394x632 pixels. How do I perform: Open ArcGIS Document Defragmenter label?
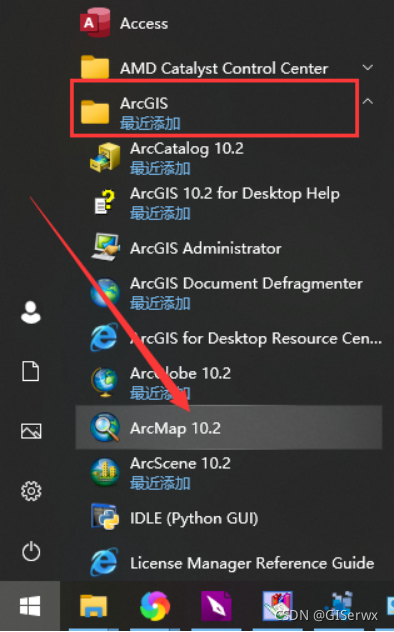pos(246,283)
